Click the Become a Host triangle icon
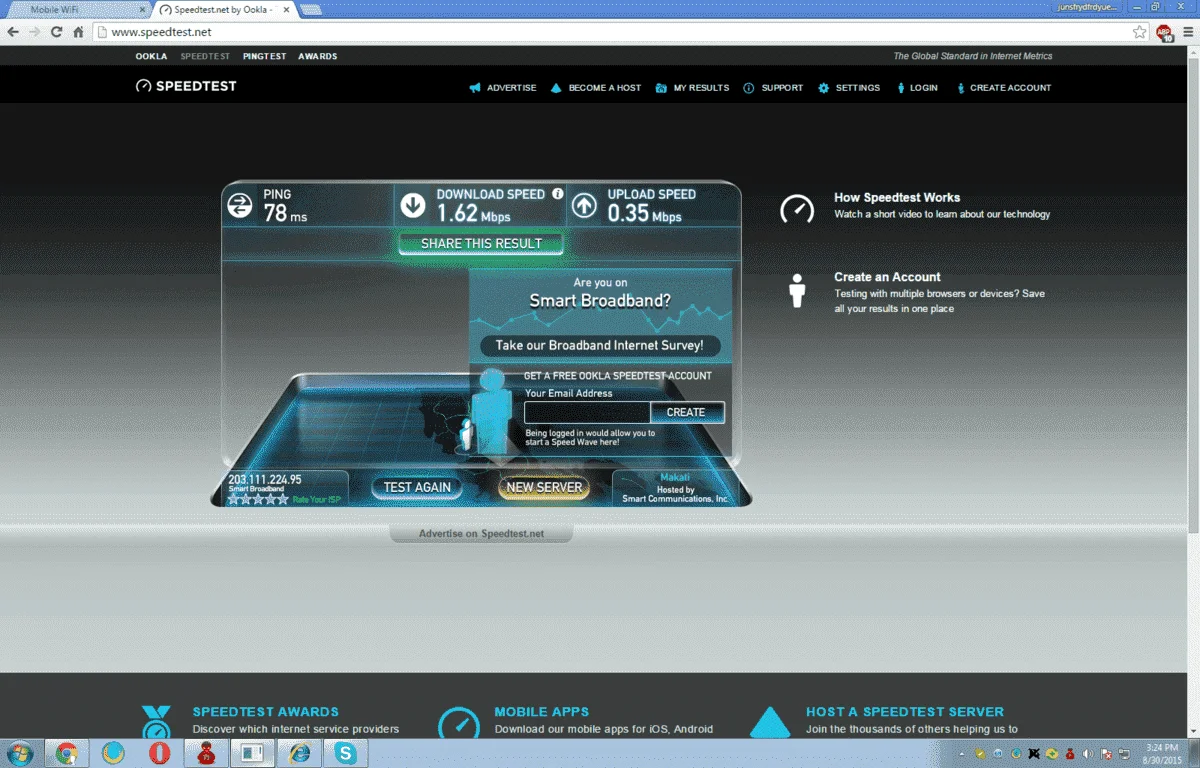This screenshot has width=1200, height=768. tap(557, 88)
